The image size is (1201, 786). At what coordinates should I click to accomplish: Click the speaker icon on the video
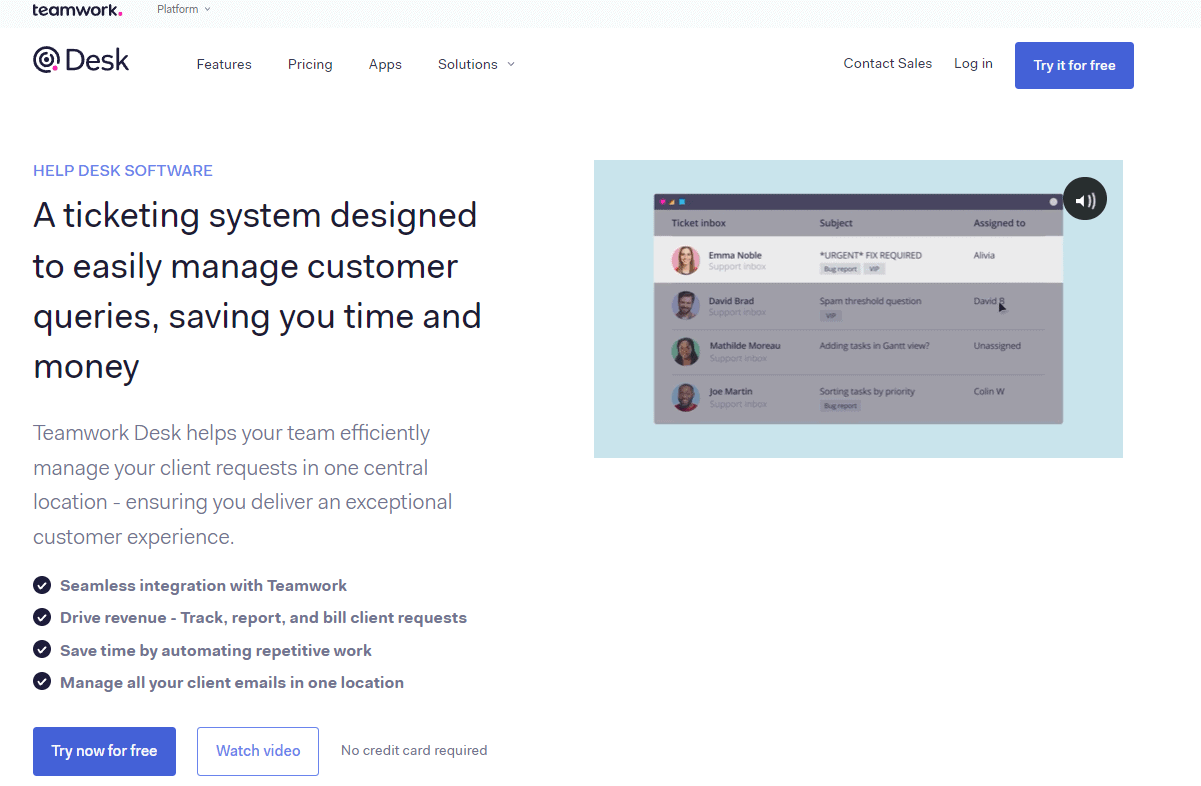tap(1084, 198)
